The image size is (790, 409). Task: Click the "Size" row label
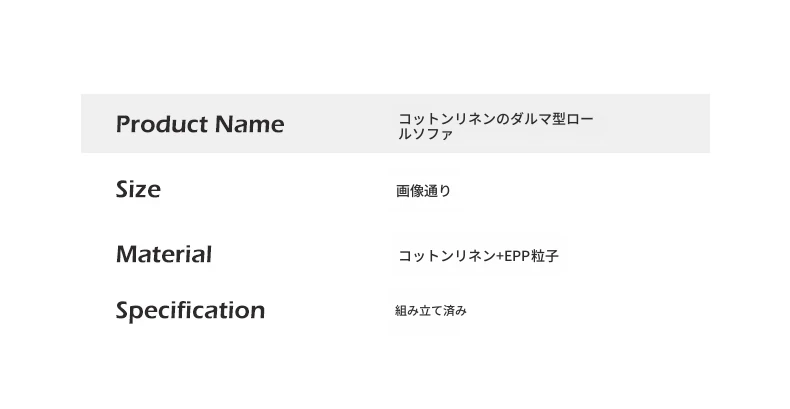point(138,189)
